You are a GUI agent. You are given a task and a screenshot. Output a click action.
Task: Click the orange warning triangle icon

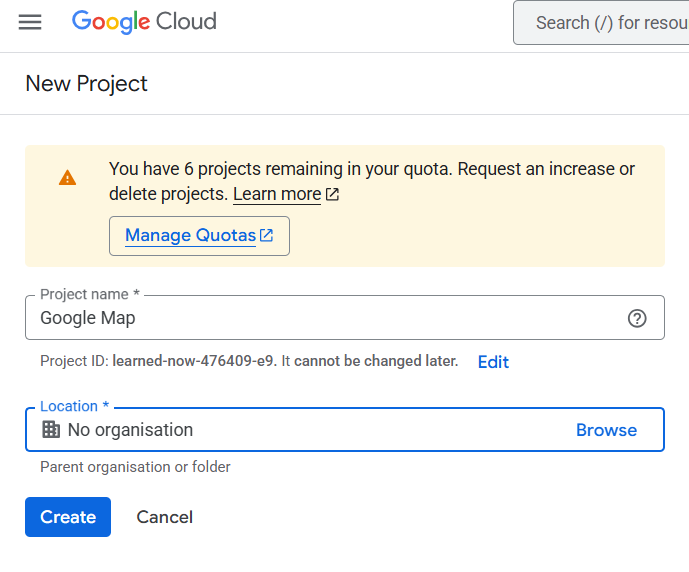68,178
